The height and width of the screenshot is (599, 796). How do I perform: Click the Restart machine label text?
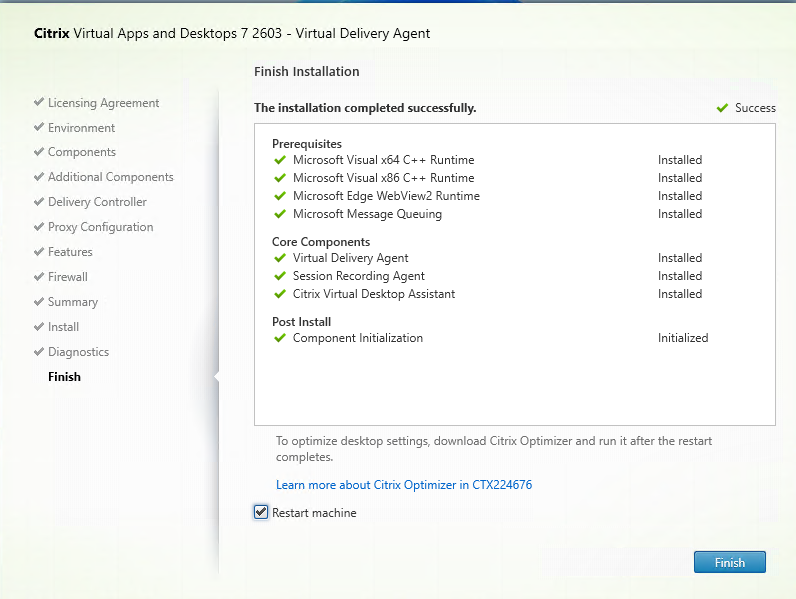[x=314, y=513]
